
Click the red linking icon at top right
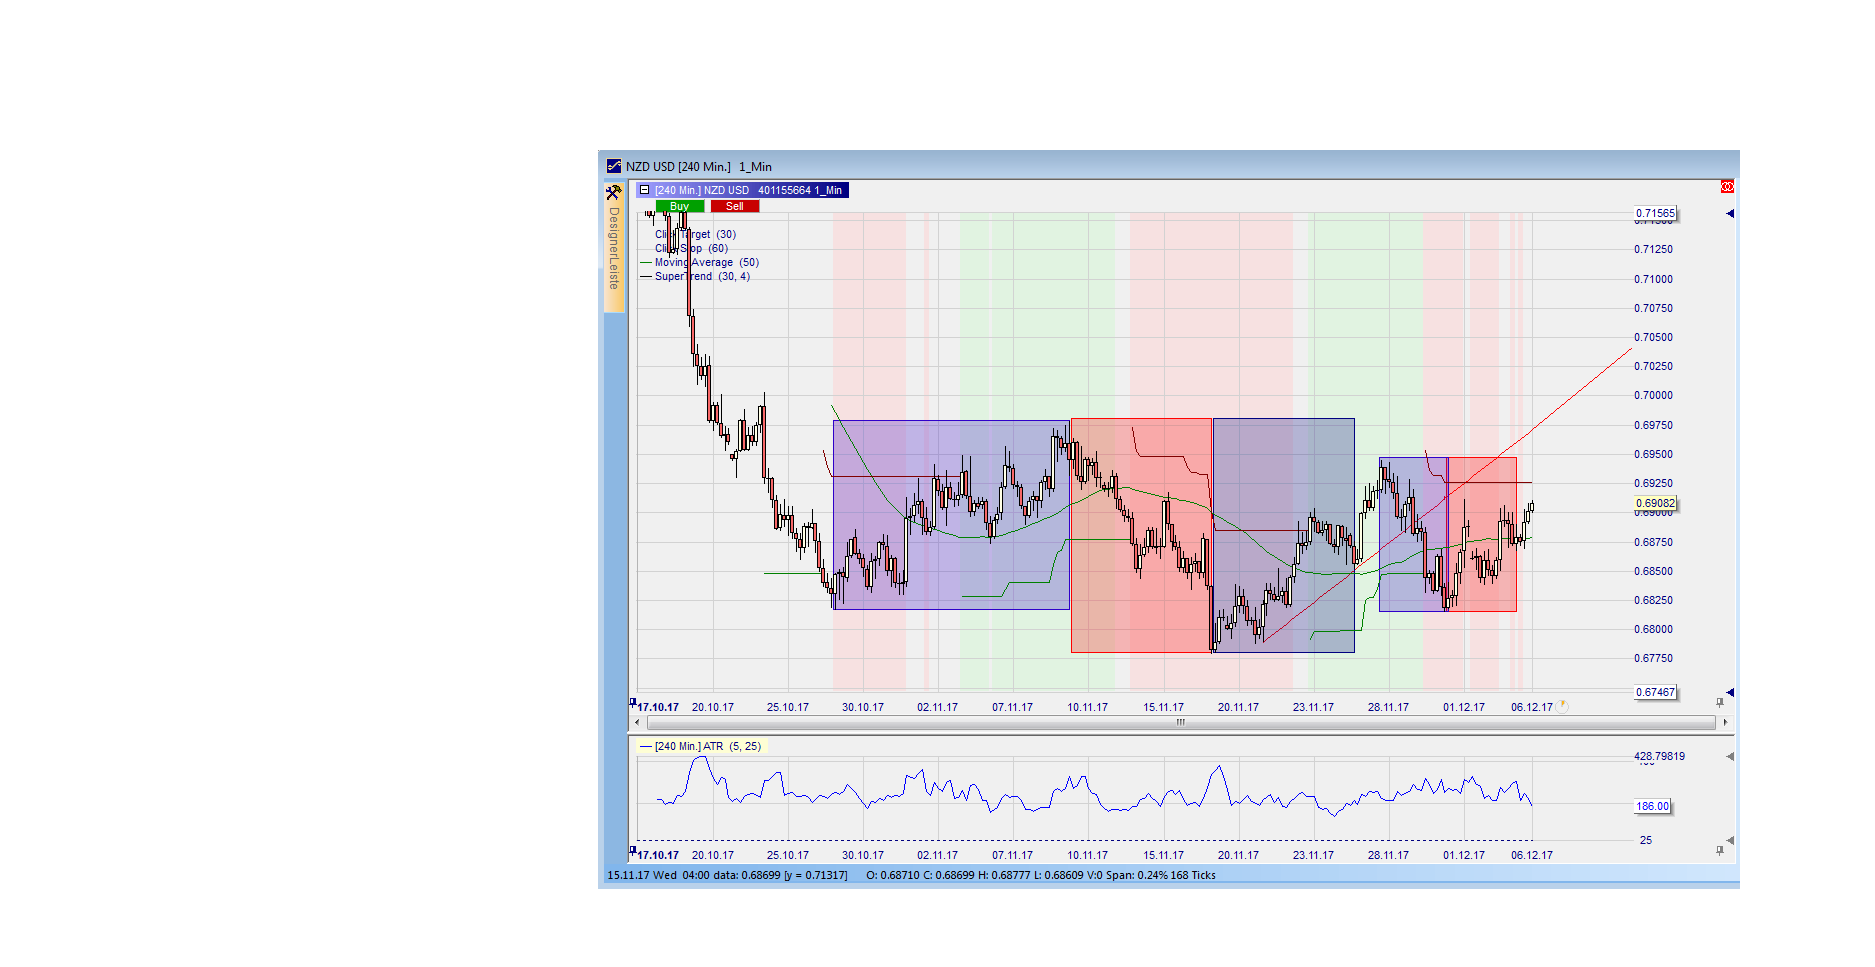pyautogui.click(x=1727, y=186)
